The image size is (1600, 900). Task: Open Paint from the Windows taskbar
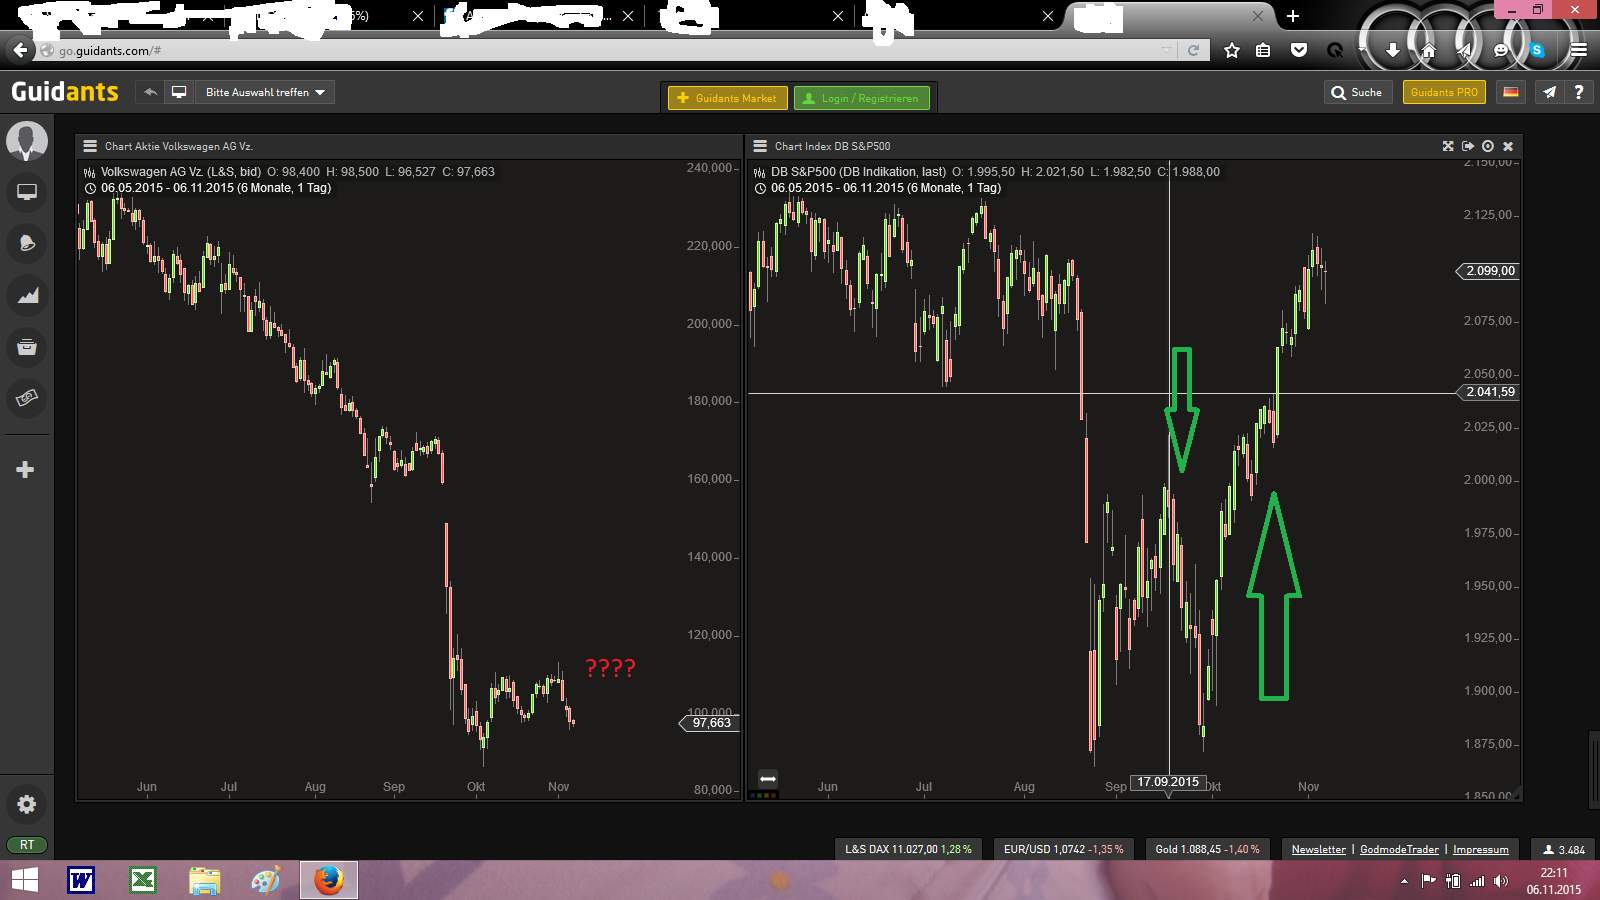tap(266, 880)
